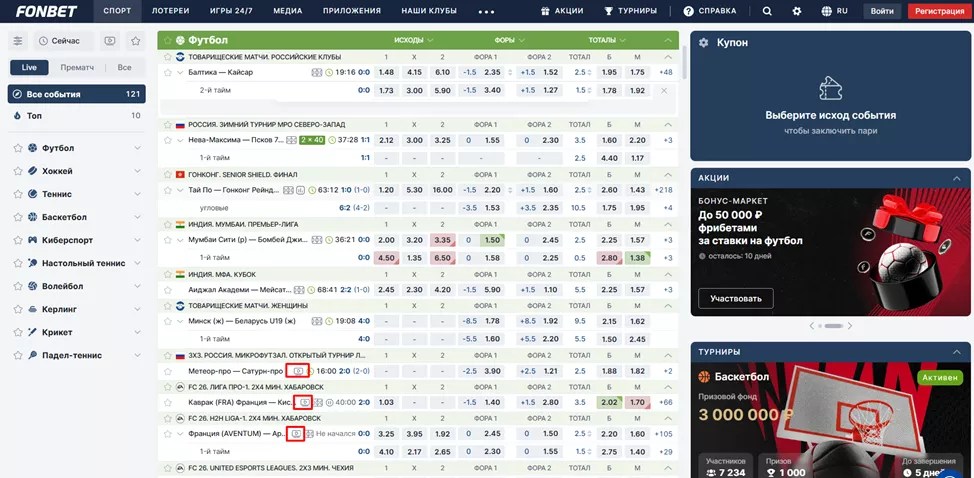Open site search magnifier icon
Viewport: 974px width, 478px height.
[x=767, y=11]
